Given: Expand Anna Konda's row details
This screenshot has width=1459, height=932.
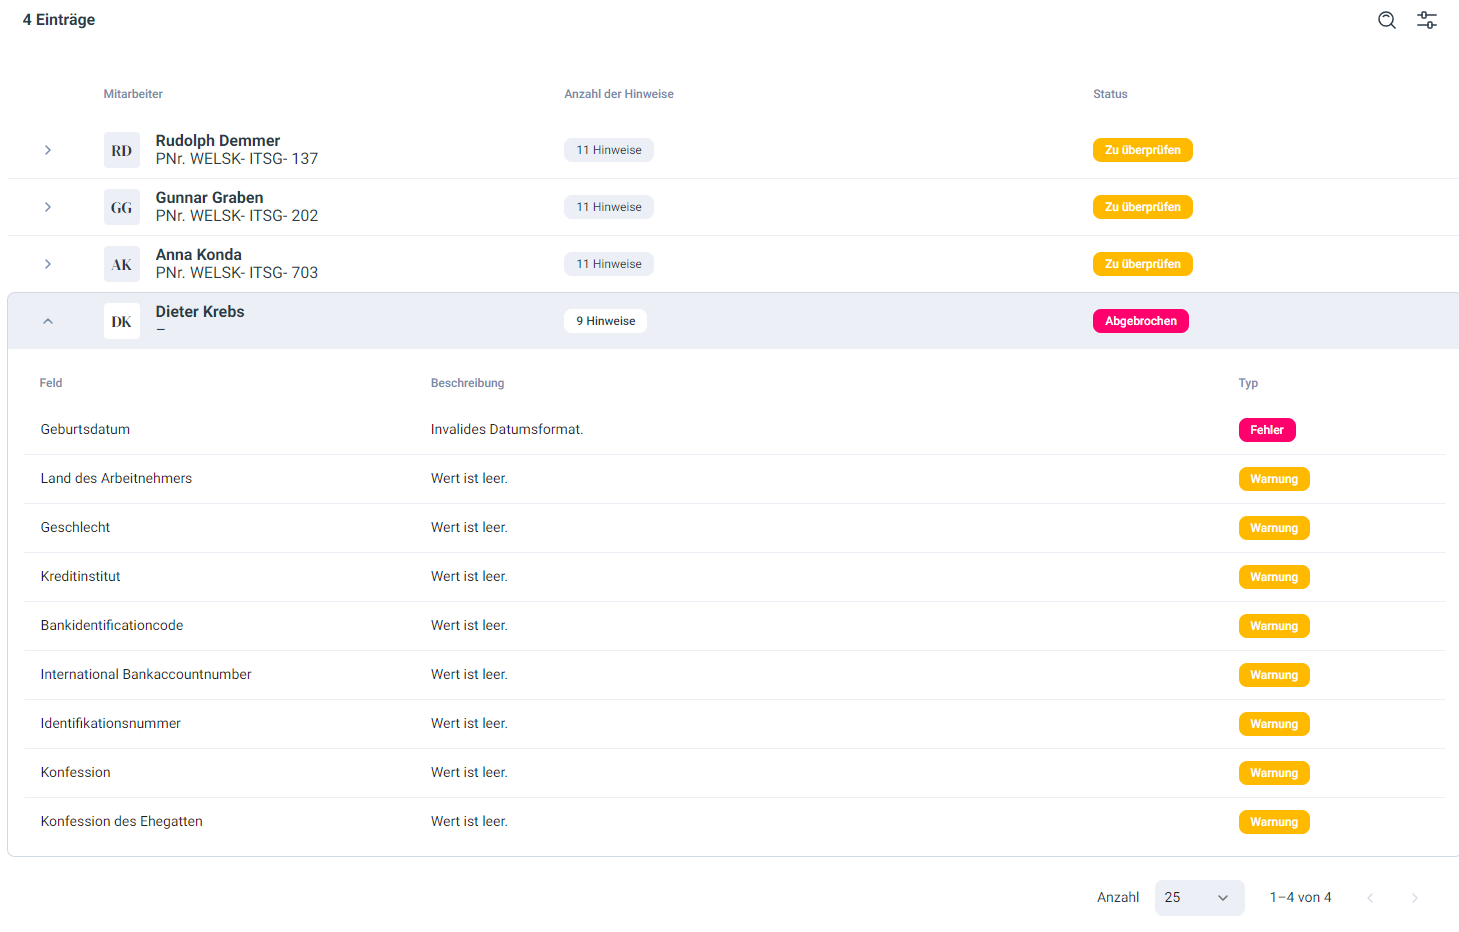Looking at the screenshot, I should [47, 264].
